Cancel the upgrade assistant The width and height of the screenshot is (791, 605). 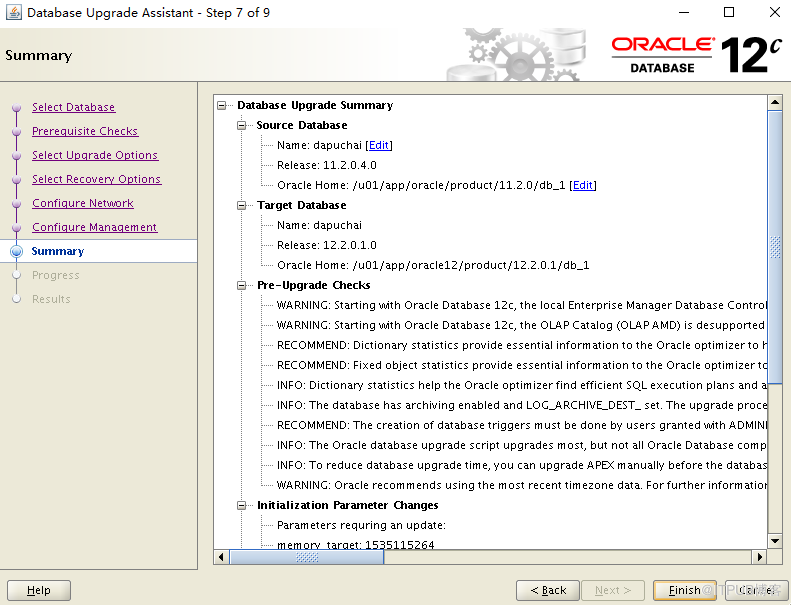point(755,590)
